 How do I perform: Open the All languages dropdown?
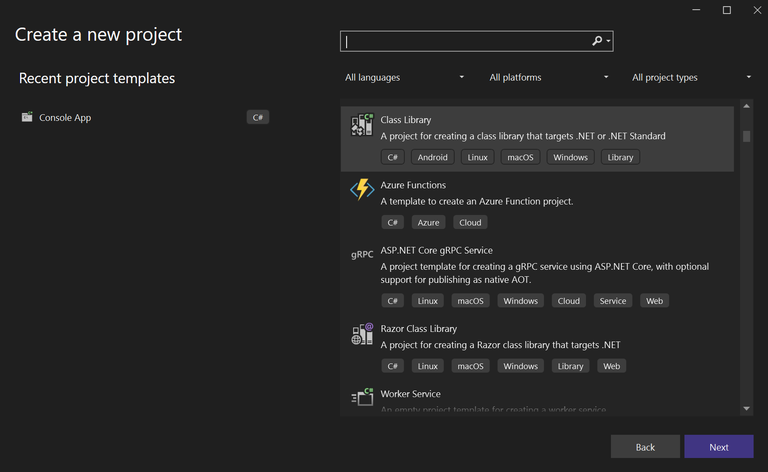click(404, 77)
